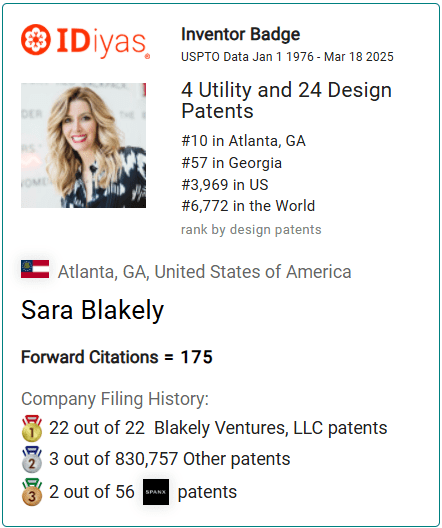Viewport: 442px width, 528px height.
Task: Click the #57 in Georgia rank
Action: point(231,163)
